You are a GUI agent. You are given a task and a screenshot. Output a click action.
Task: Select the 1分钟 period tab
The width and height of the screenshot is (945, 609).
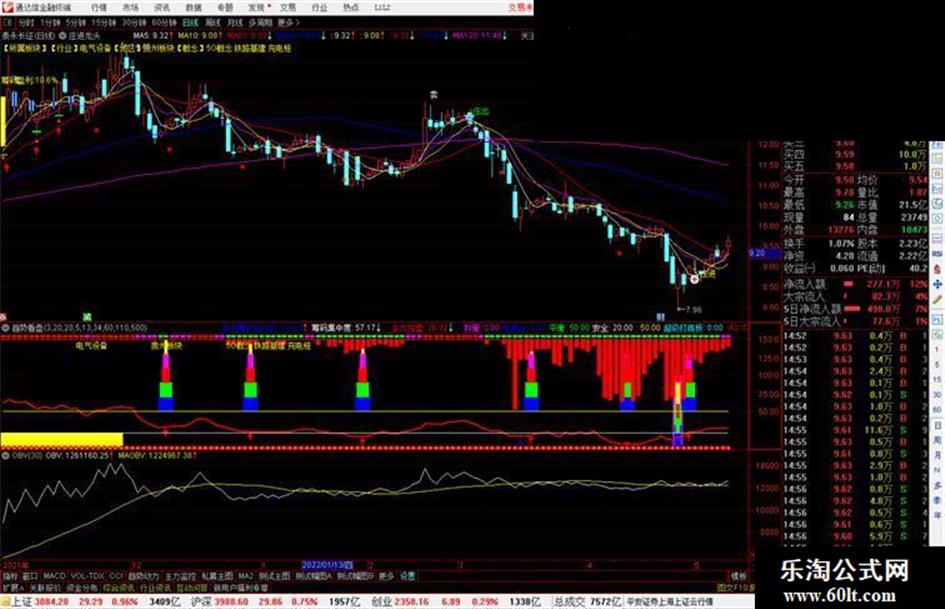pyautogui.click(x=50, y=22)
